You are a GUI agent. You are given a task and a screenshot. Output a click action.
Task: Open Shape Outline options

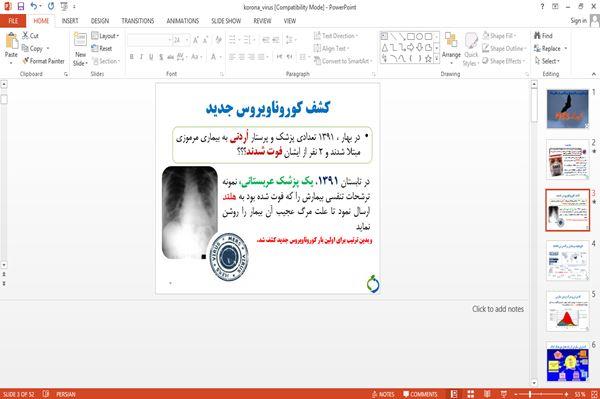[504, 48]
